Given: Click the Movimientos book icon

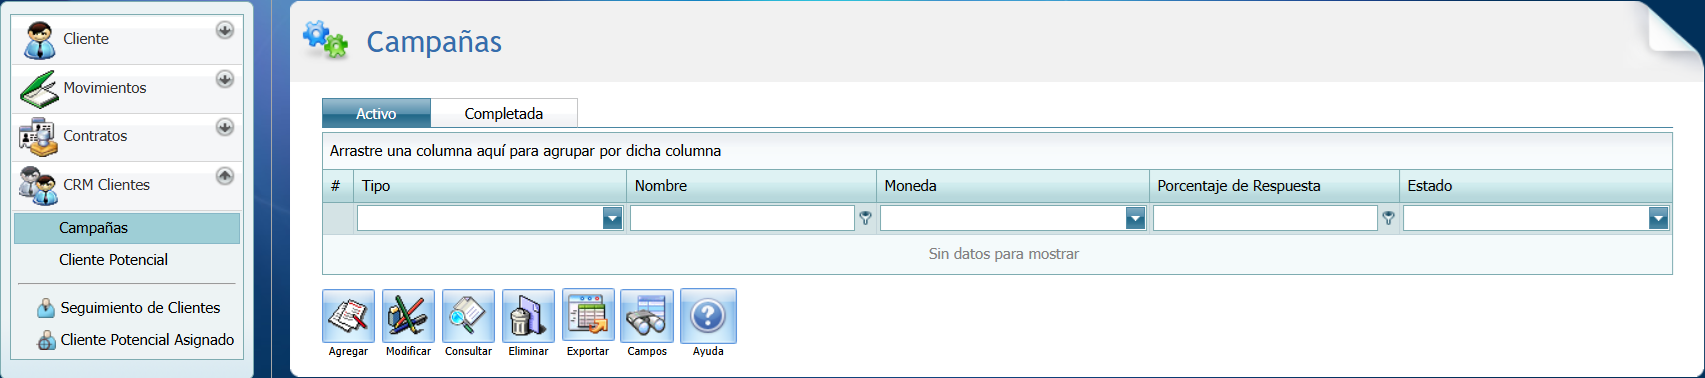Looking at the screenshot, I should click(39, 89).
